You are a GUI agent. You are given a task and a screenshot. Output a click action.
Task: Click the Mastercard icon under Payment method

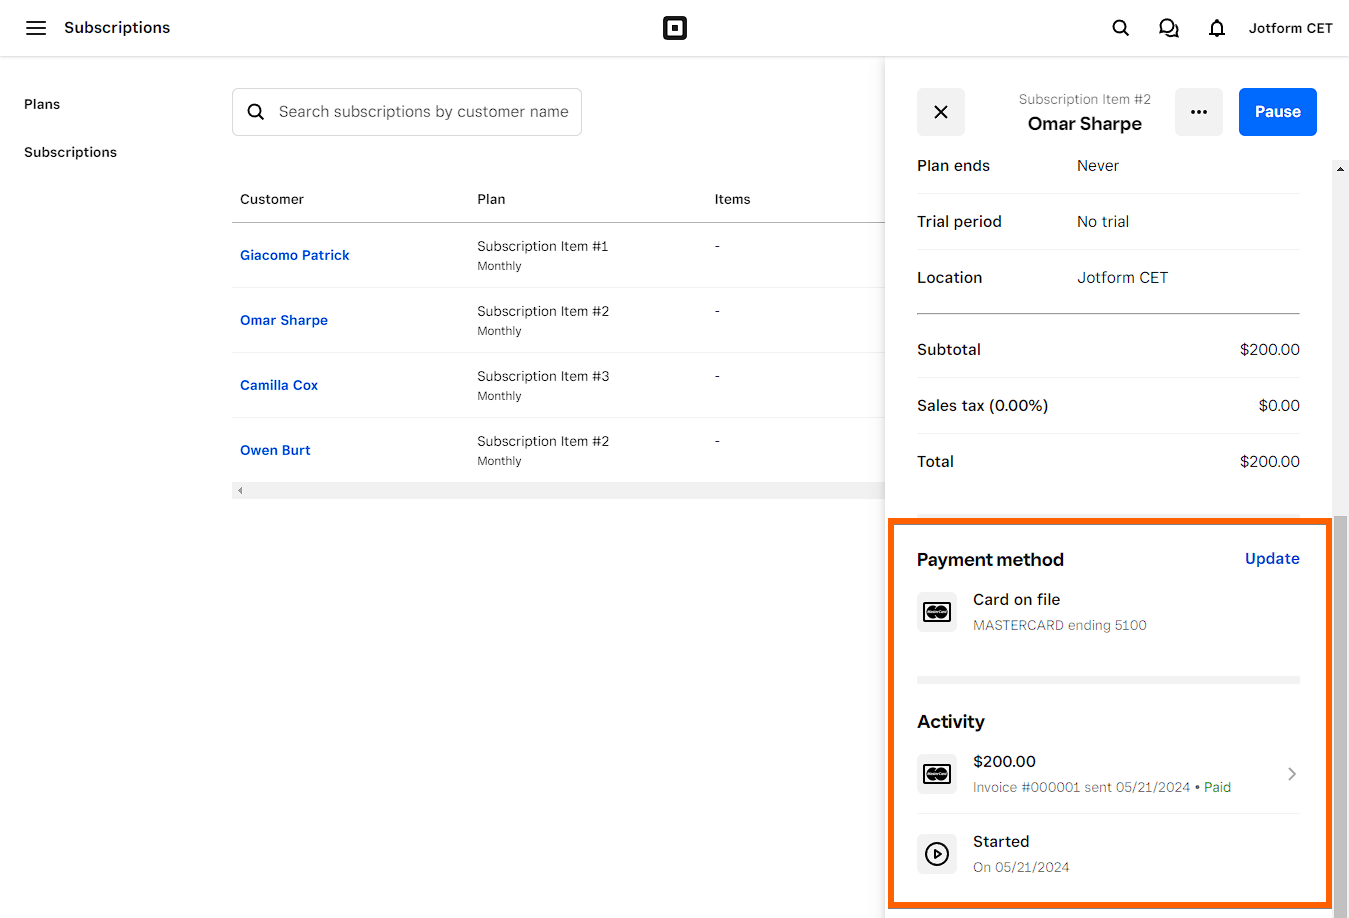coord(937,612)
